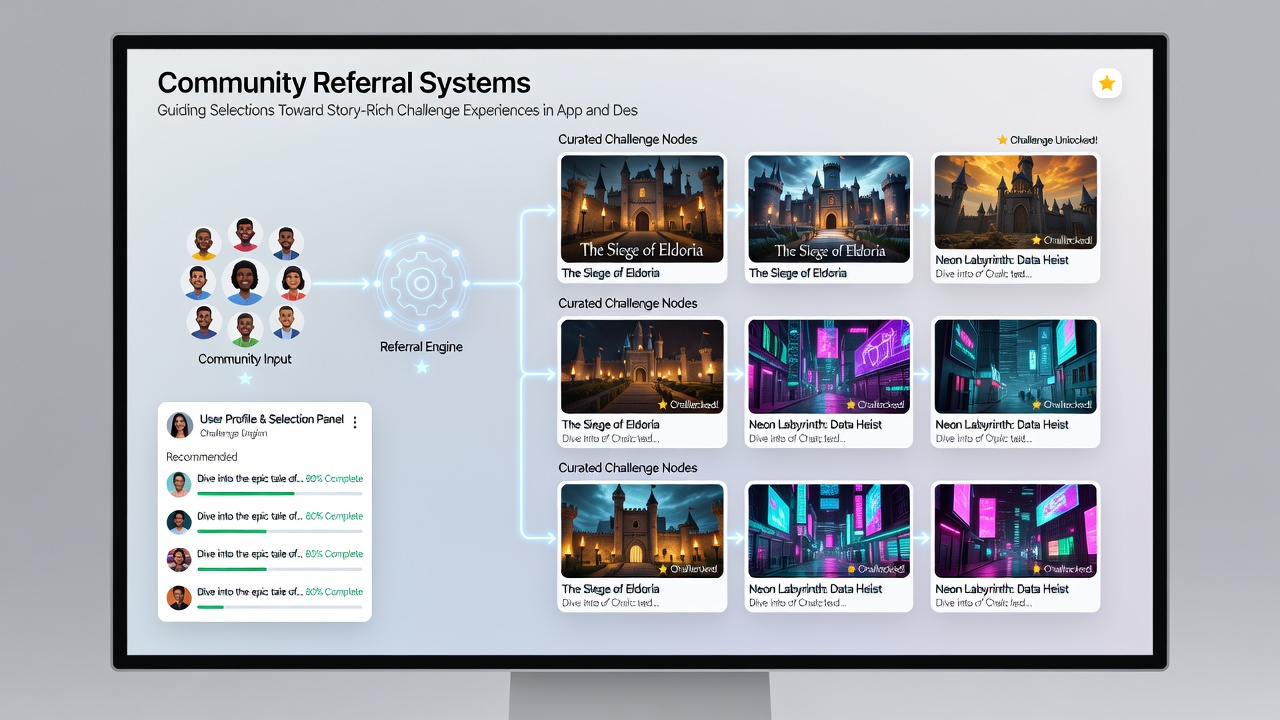
Task: Click 'The Siege of Eldoria' under garden path castle
Action: (x=610, y=424)
